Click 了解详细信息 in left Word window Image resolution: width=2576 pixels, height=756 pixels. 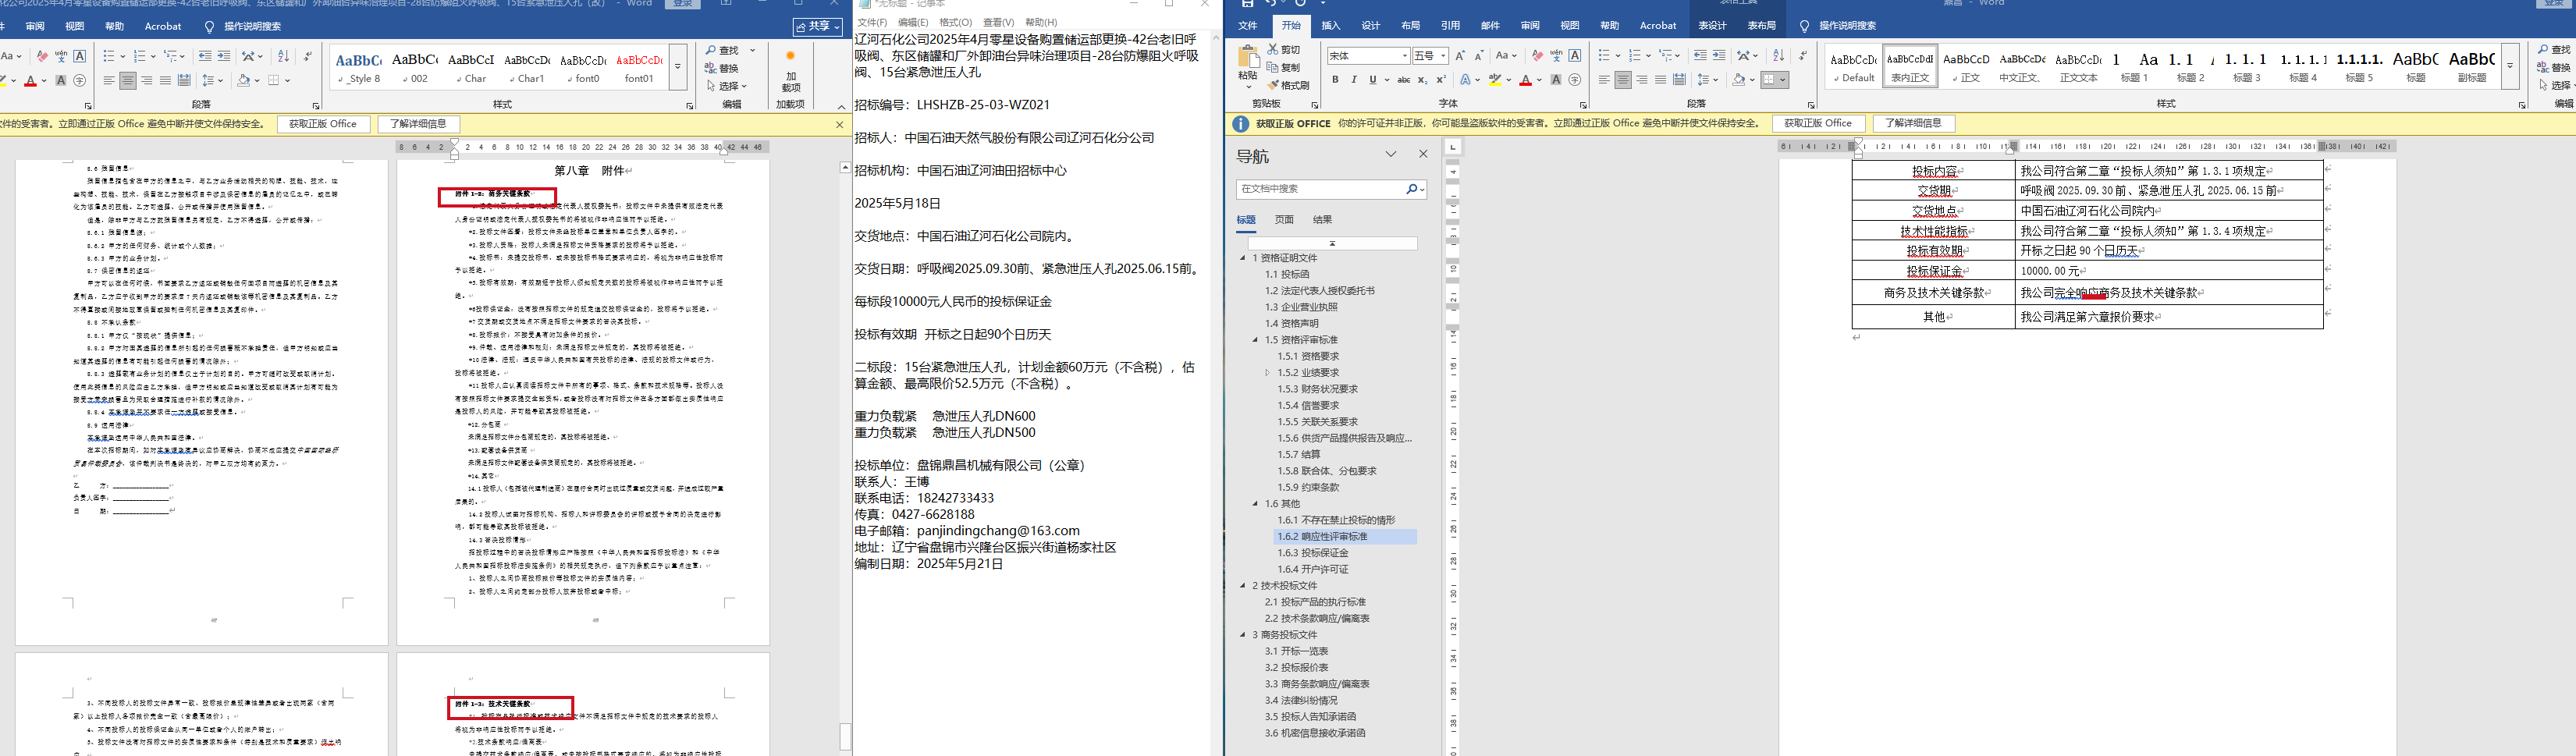[418, 124]
